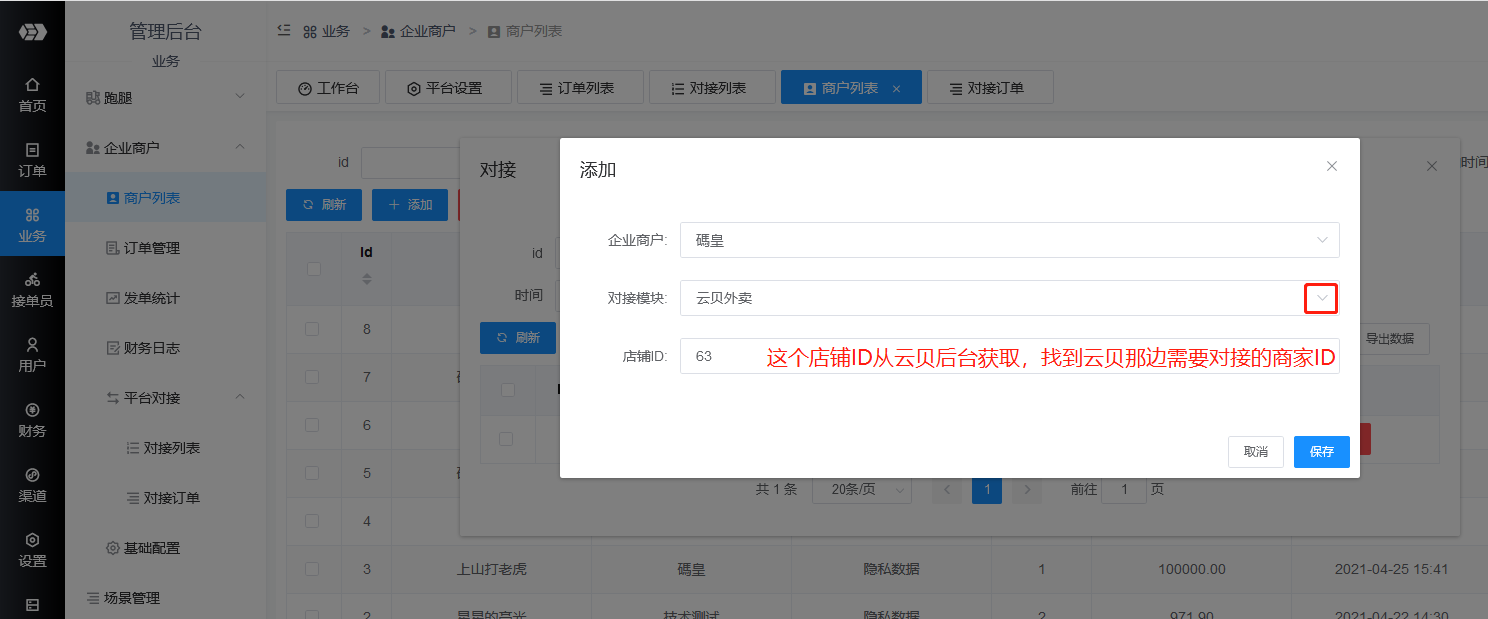Toggle select-all checkbox in 对接 dialog table
The width and height of the screenshot is (1488, 619).
click(x=507, y=390)
